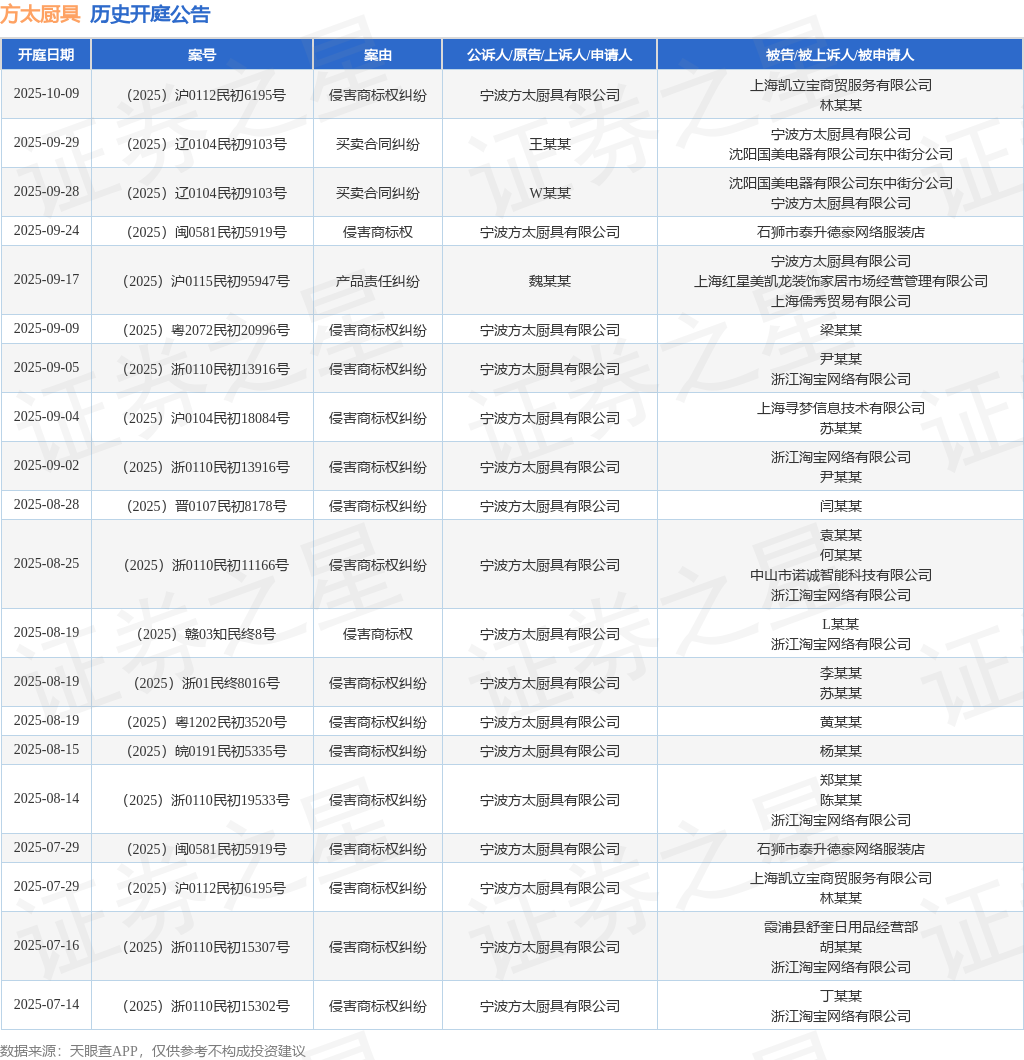Click the 历史开庭公告 heading
The height and width of the screenshot is (1060, 1024).
click(x=150, y=14)
